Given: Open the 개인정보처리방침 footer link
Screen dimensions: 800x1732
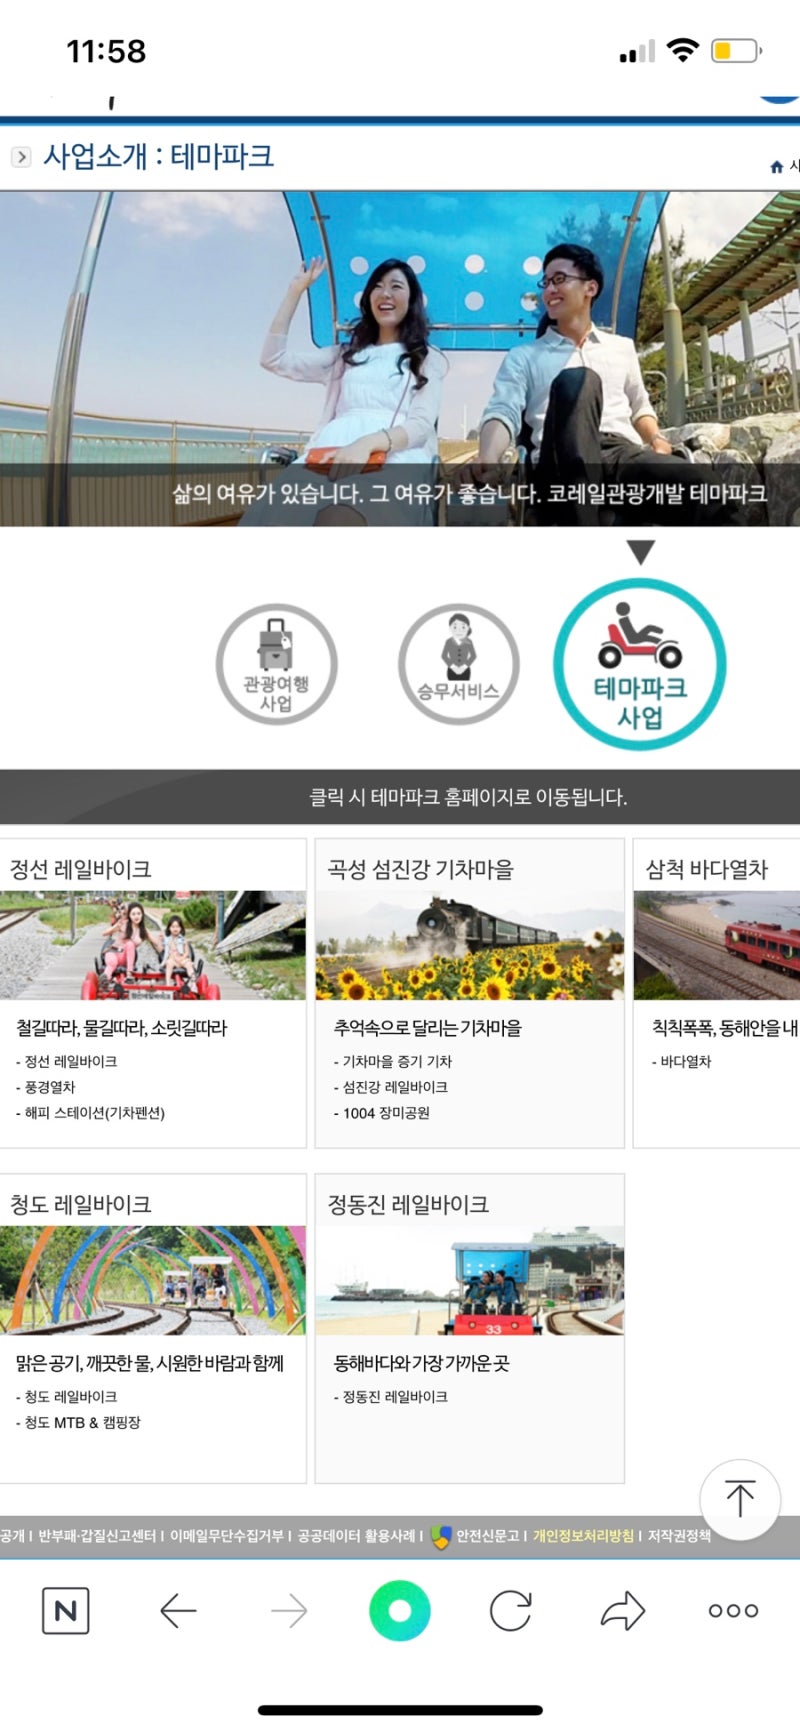Looking at the screenshot, I should point(583,1536).
